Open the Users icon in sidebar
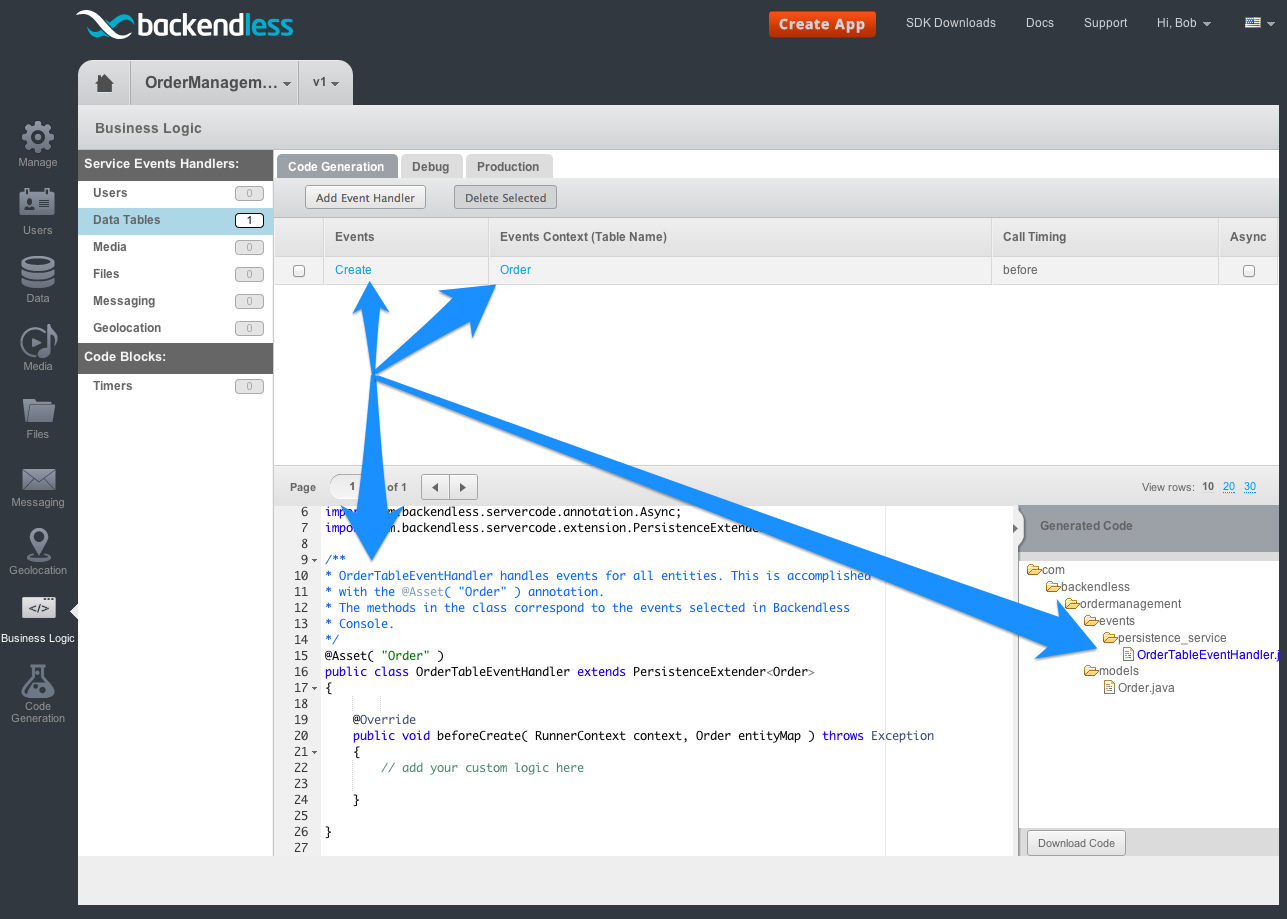The width and height of the screenshot is (1287, 919). click(x=38, y=203)
